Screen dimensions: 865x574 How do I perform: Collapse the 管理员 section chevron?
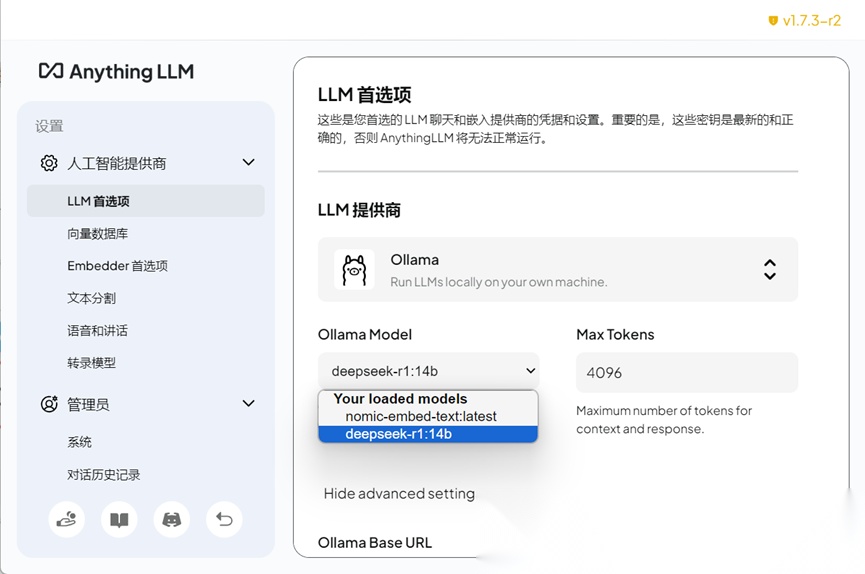coord(249,403)
